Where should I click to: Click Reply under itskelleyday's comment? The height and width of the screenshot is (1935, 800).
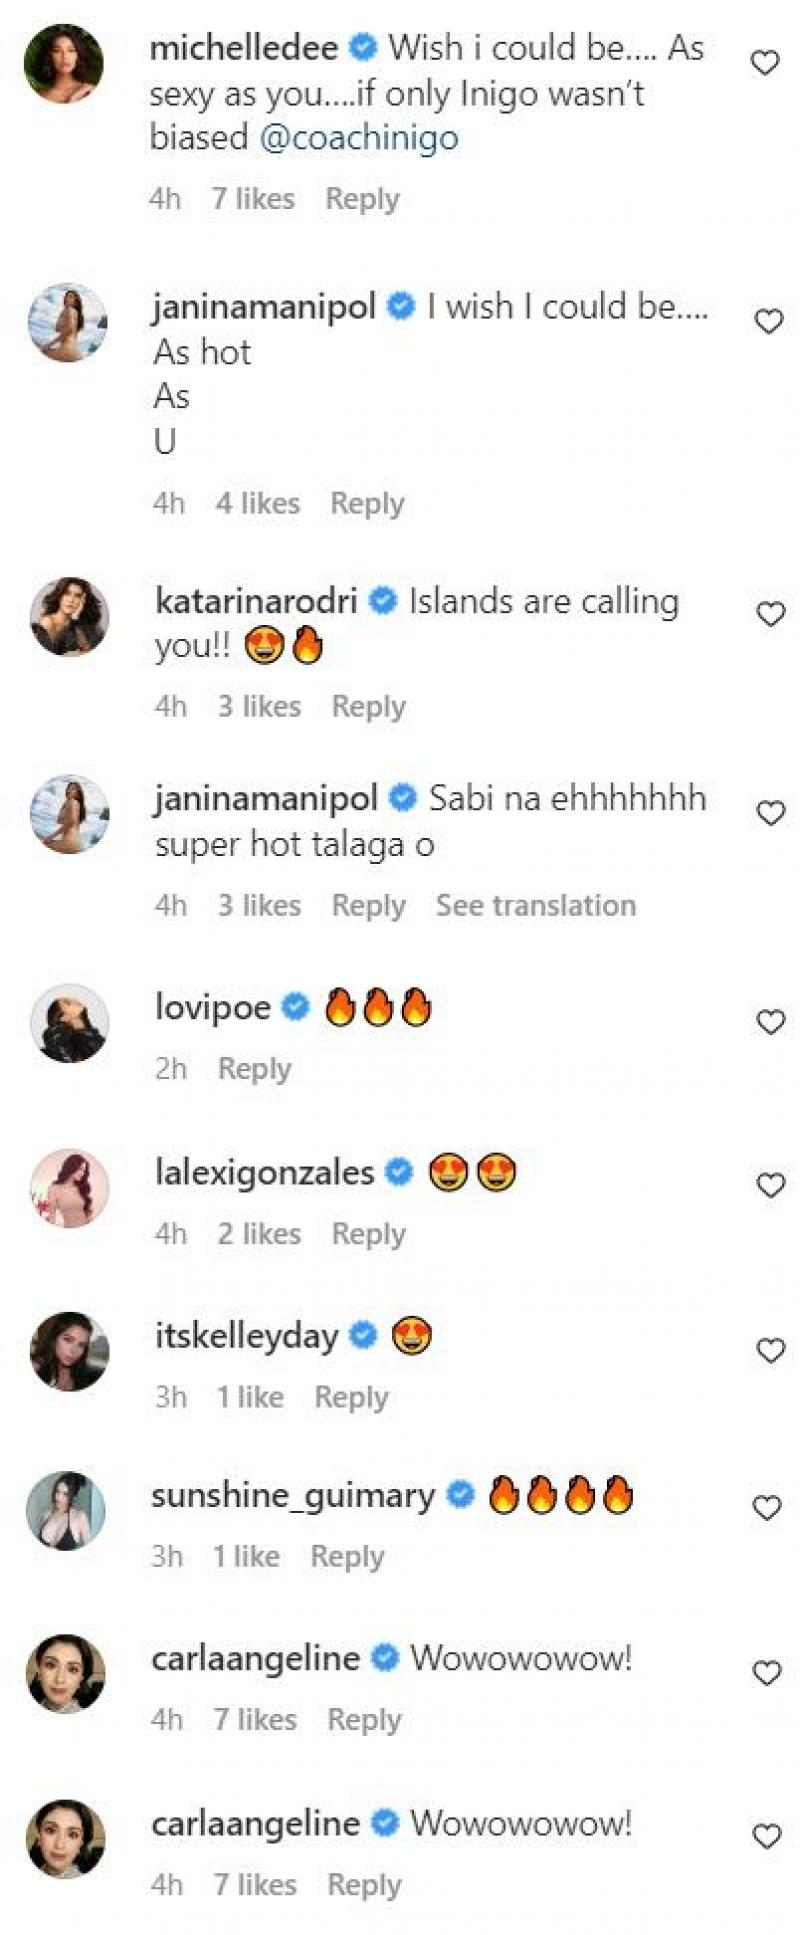[351, 1397]
